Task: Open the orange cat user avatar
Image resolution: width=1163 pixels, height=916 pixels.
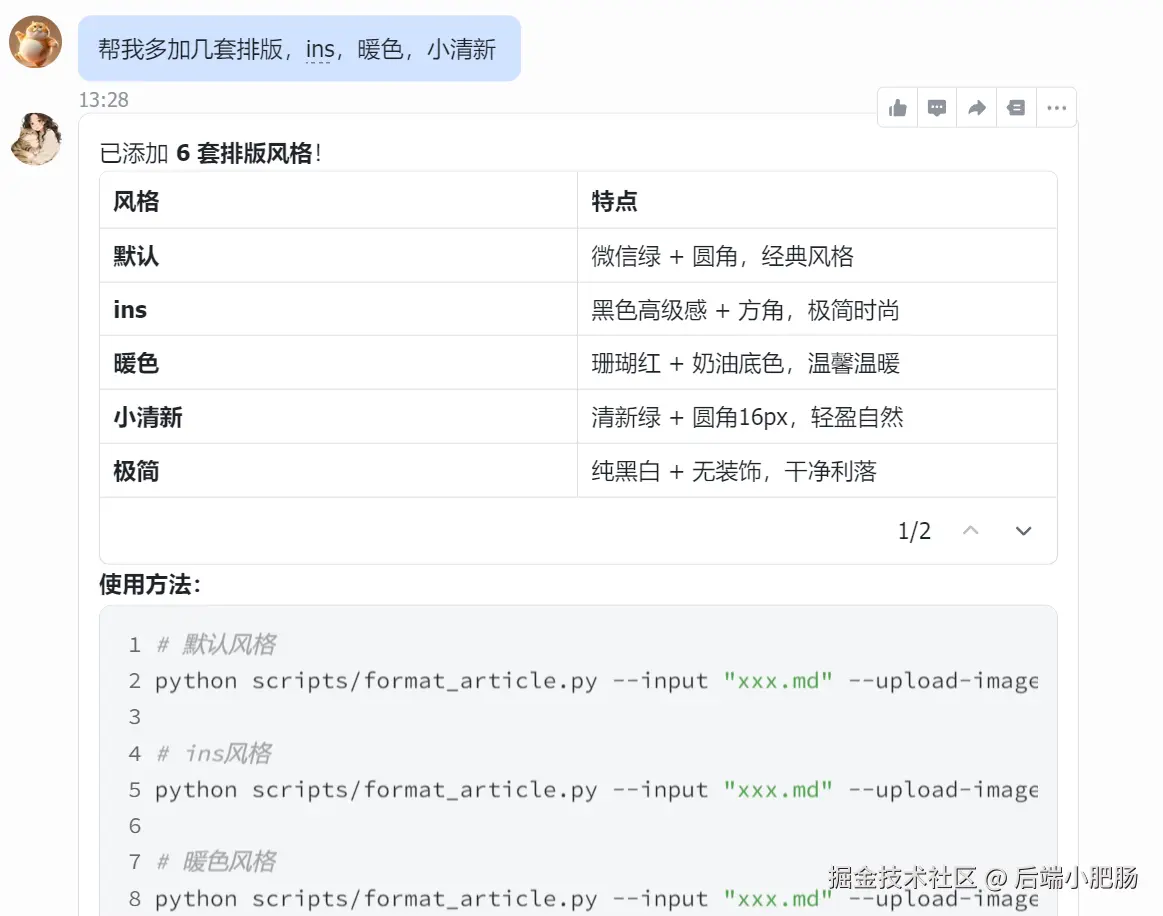Action: [36, 42]
